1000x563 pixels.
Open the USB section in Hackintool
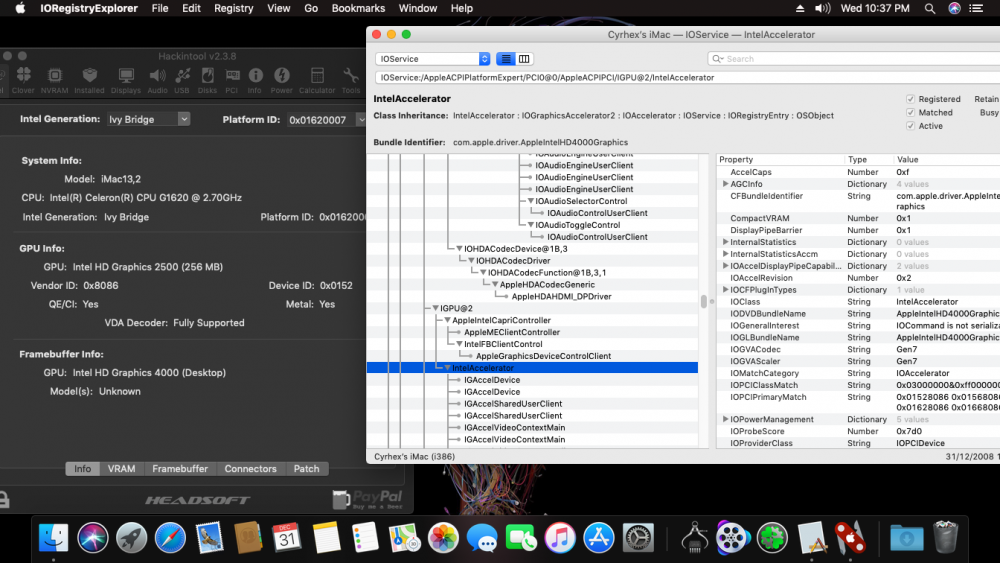pos(182,80)
